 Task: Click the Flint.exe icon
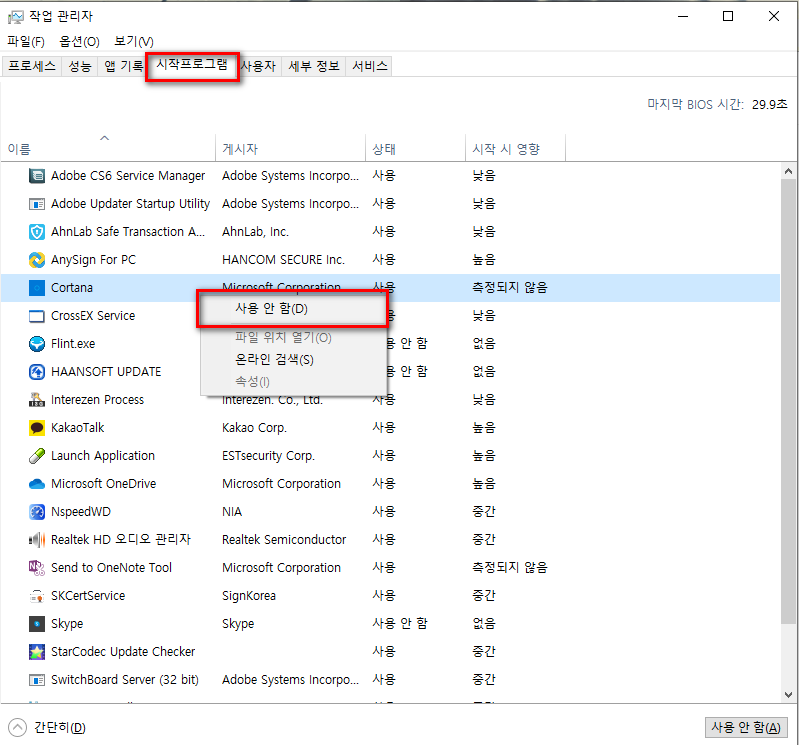coord(37,344)
